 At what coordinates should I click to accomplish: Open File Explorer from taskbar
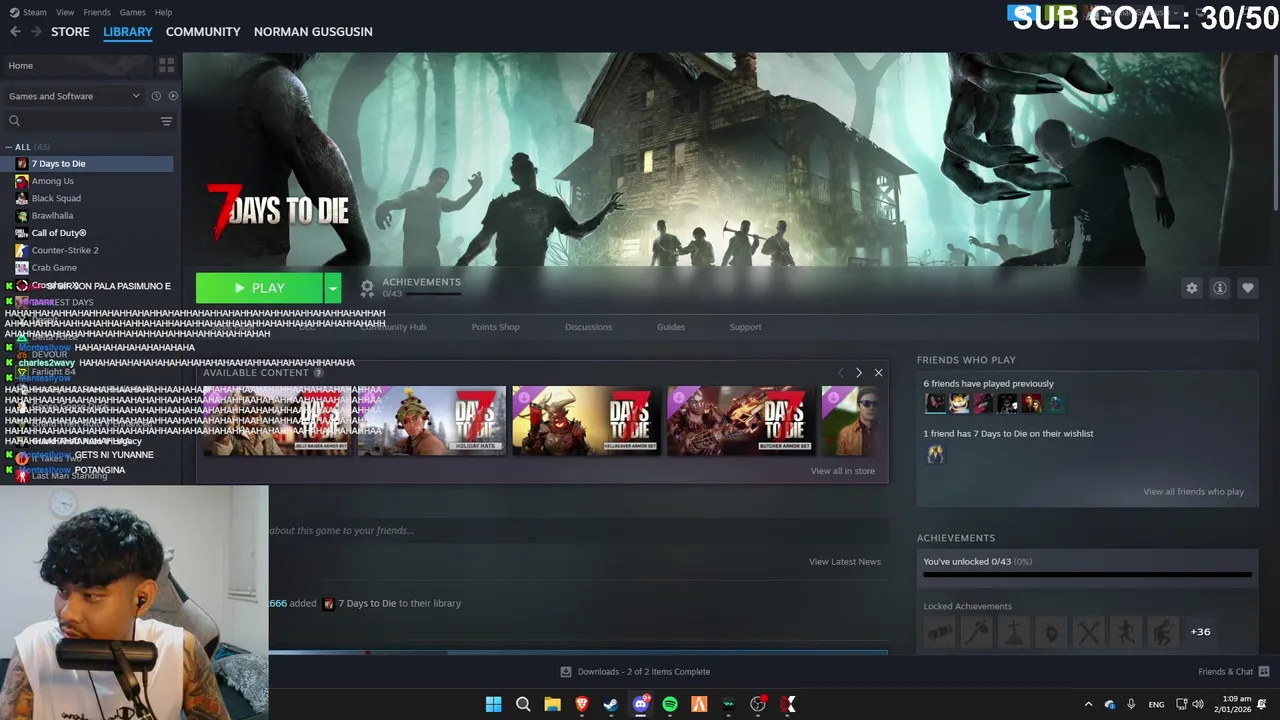click(552, 705)
